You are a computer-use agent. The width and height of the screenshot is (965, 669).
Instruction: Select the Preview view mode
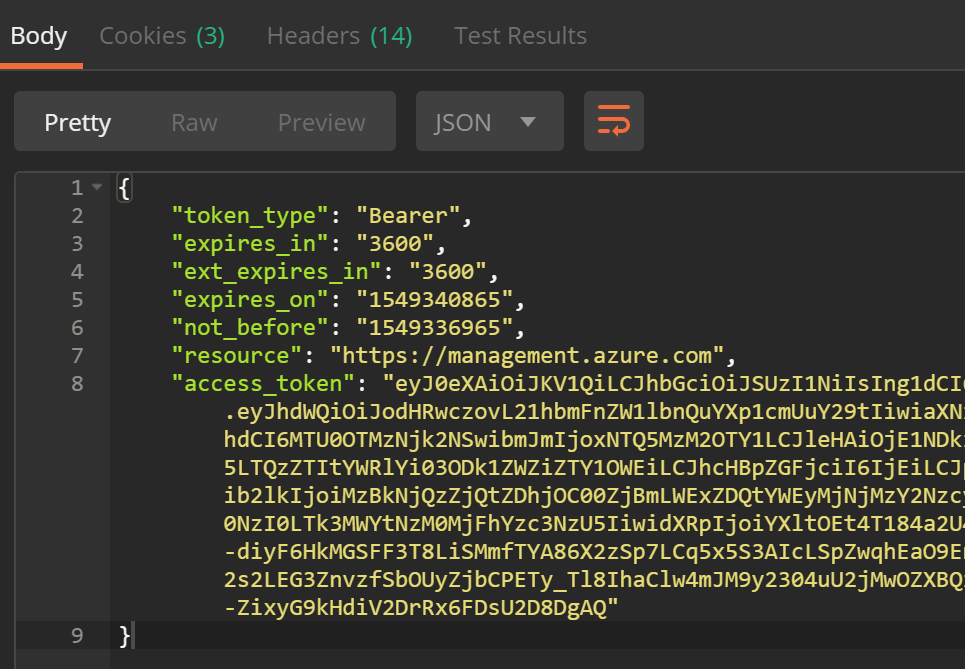click(x=321, y=122)
